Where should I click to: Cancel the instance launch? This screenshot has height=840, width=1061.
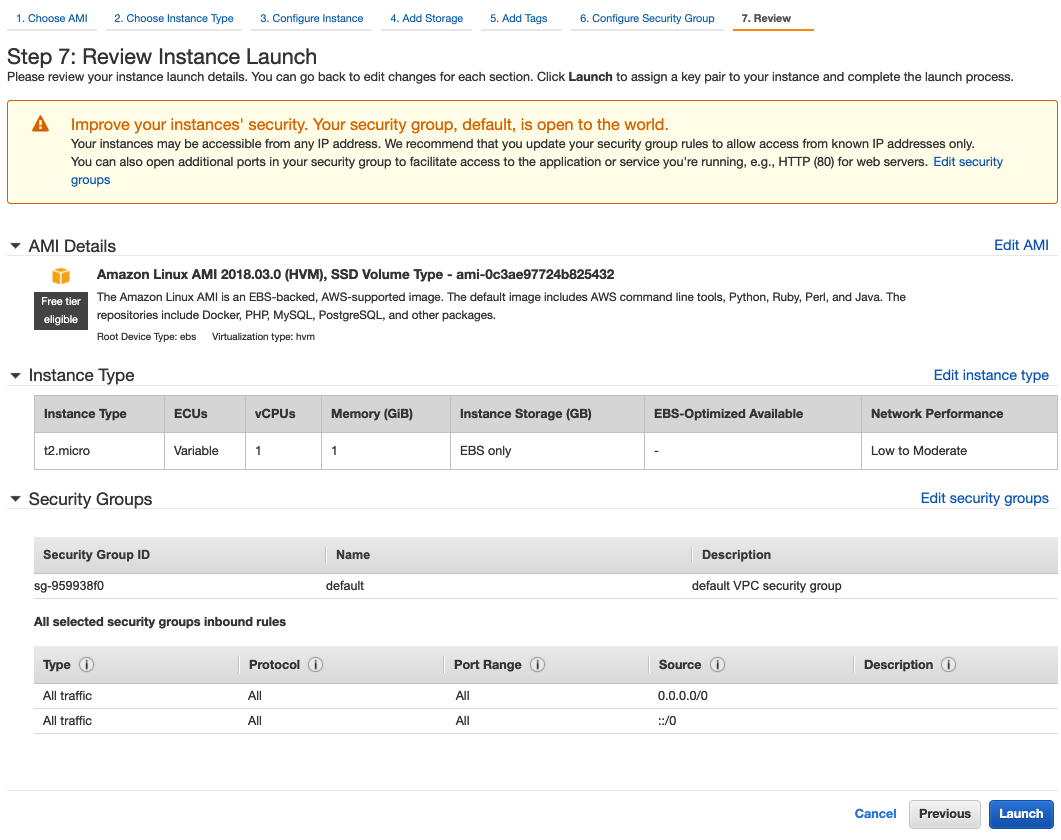click(x=875, y=814)
